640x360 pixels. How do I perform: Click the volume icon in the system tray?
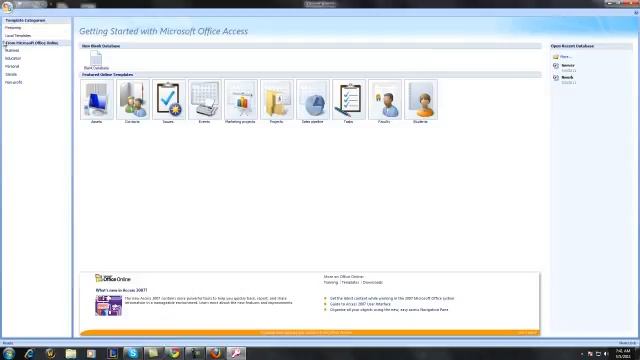pos(606,354)
